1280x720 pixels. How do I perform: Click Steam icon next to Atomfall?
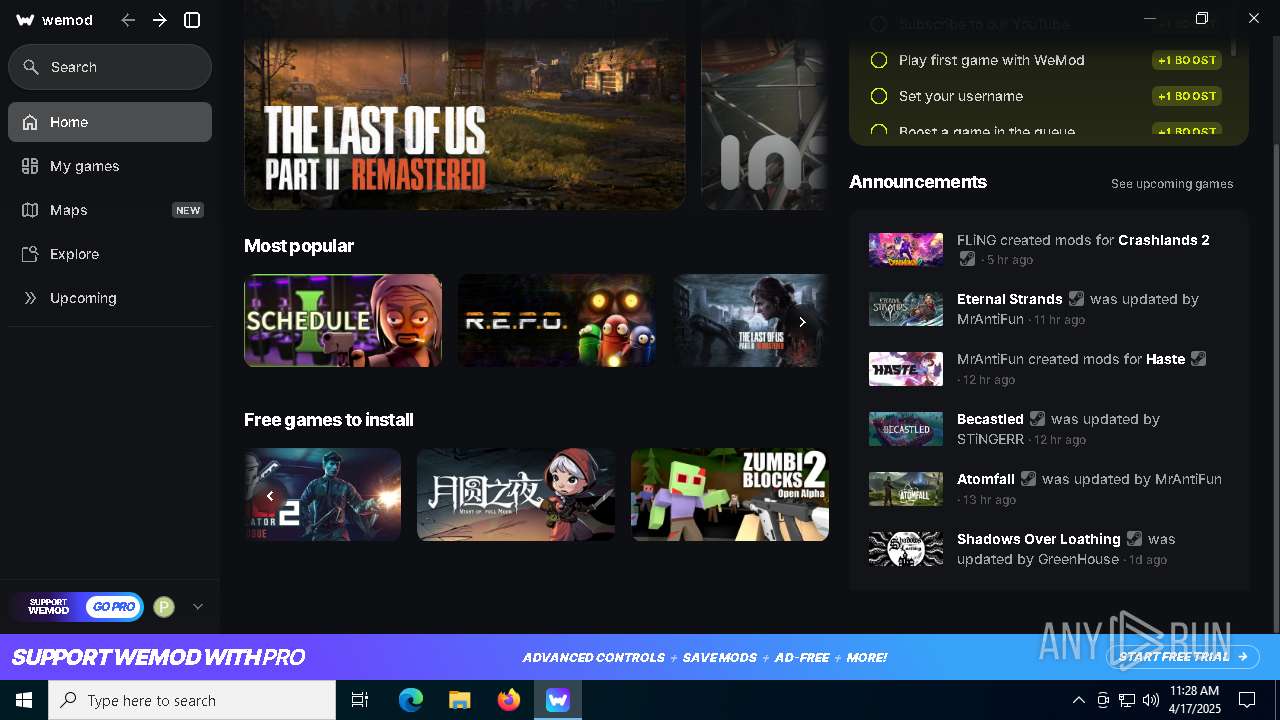(x=1028, y=479)
